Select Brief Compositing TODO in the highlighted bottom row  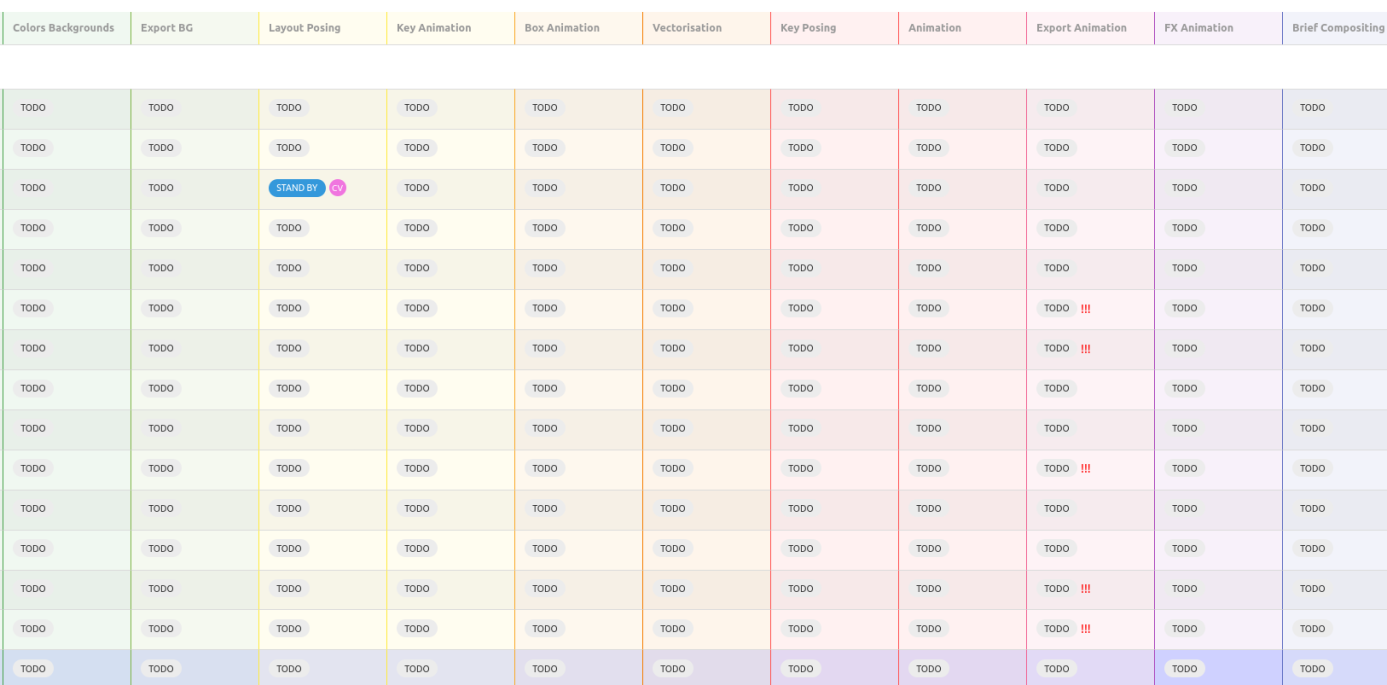[1313, 669]
